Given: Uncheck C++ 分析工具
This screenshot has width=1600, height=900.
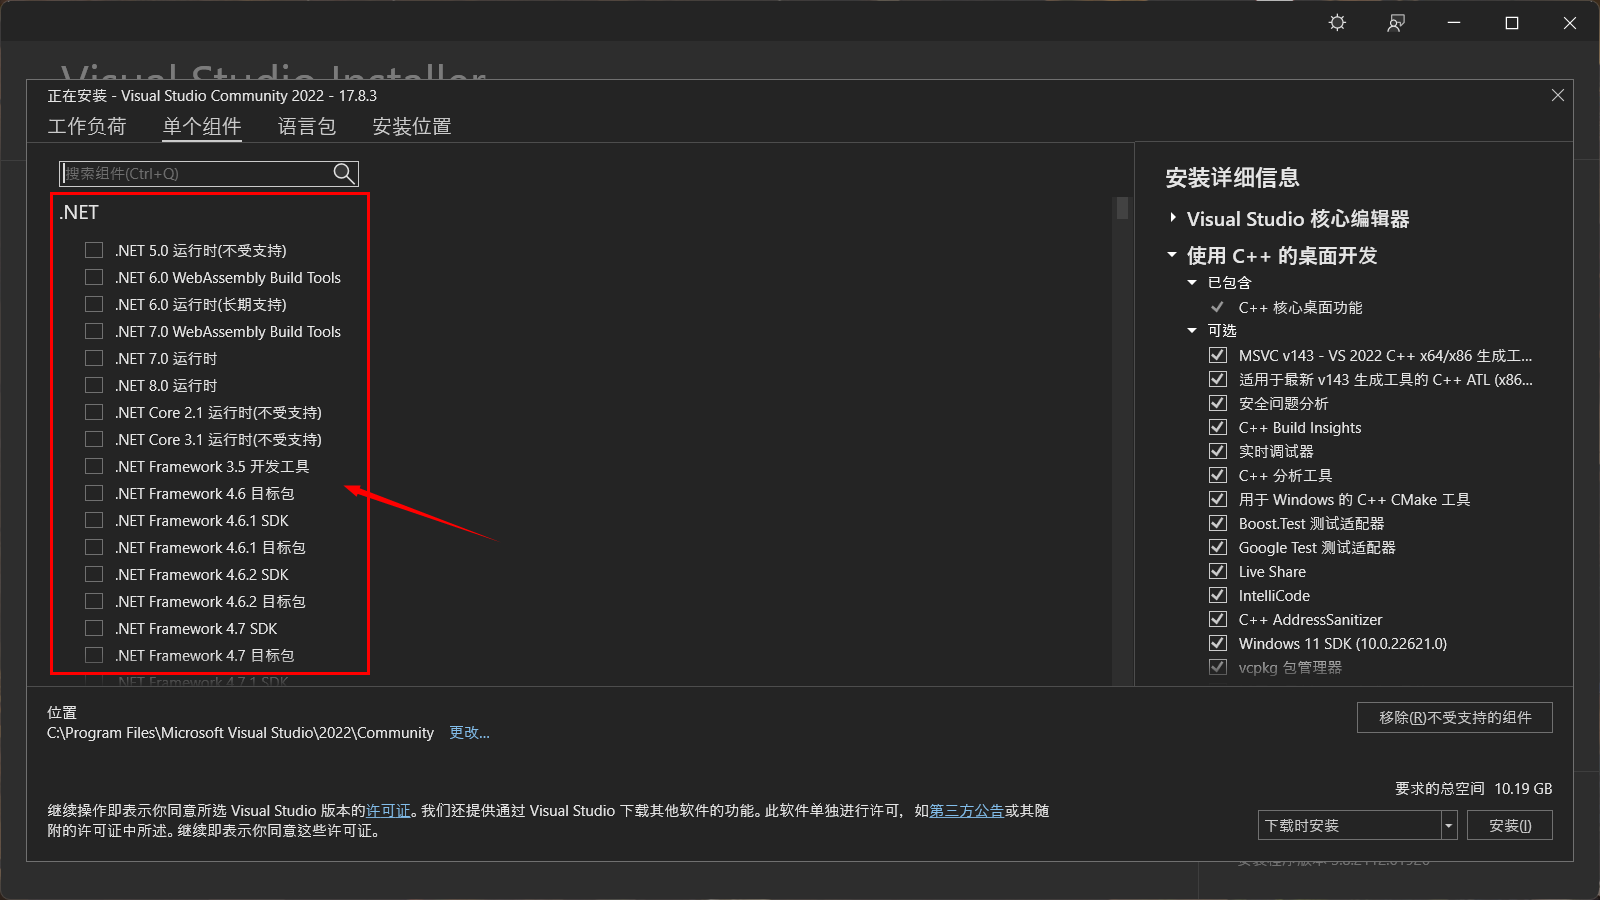Looking at the screenshot, I should [1218, 475].
